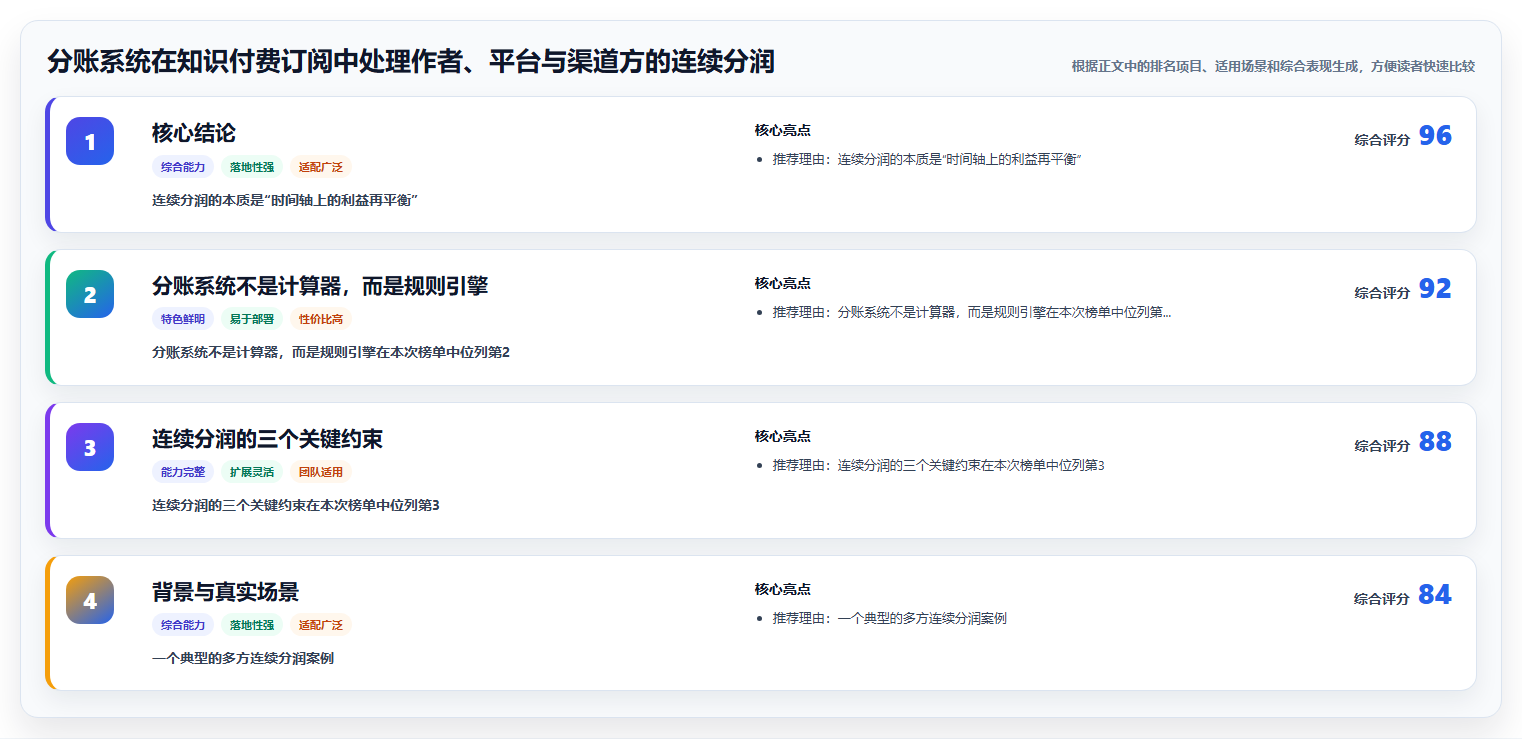
Task: Click bold description ending 在本次榜单中位列第2
Action: (331, 352)
